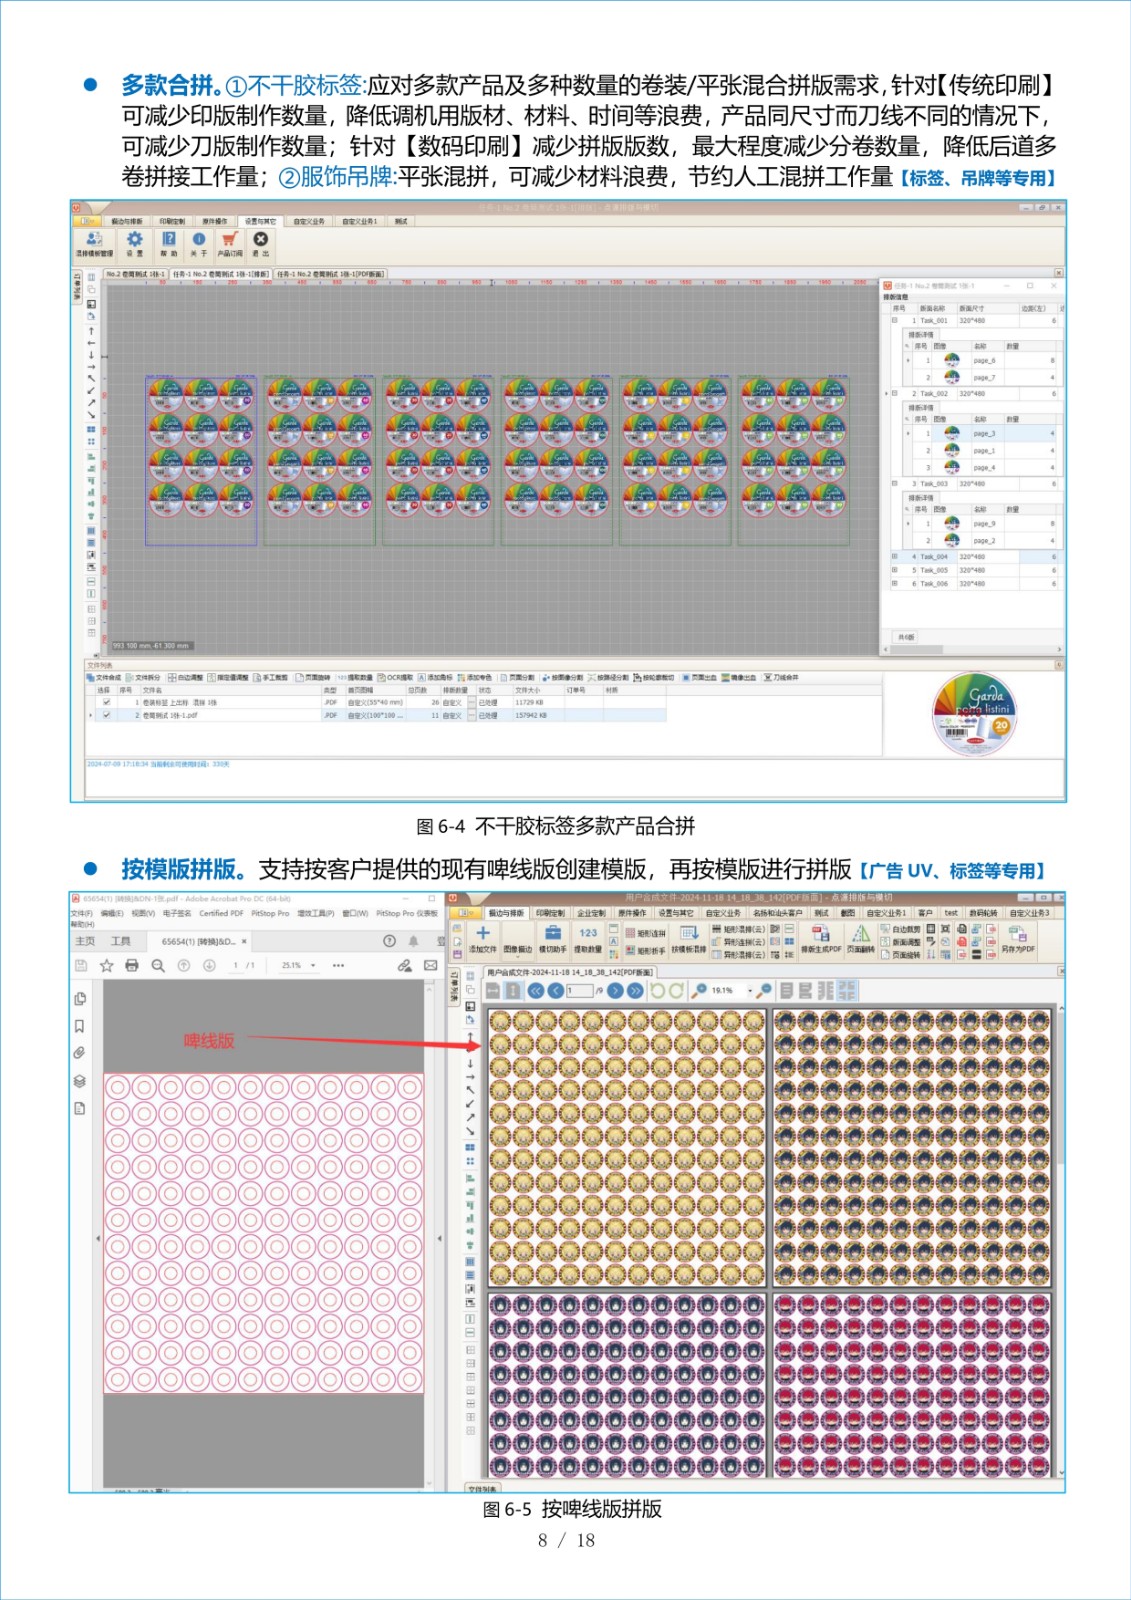Go to next page arrow in preview

616,990
